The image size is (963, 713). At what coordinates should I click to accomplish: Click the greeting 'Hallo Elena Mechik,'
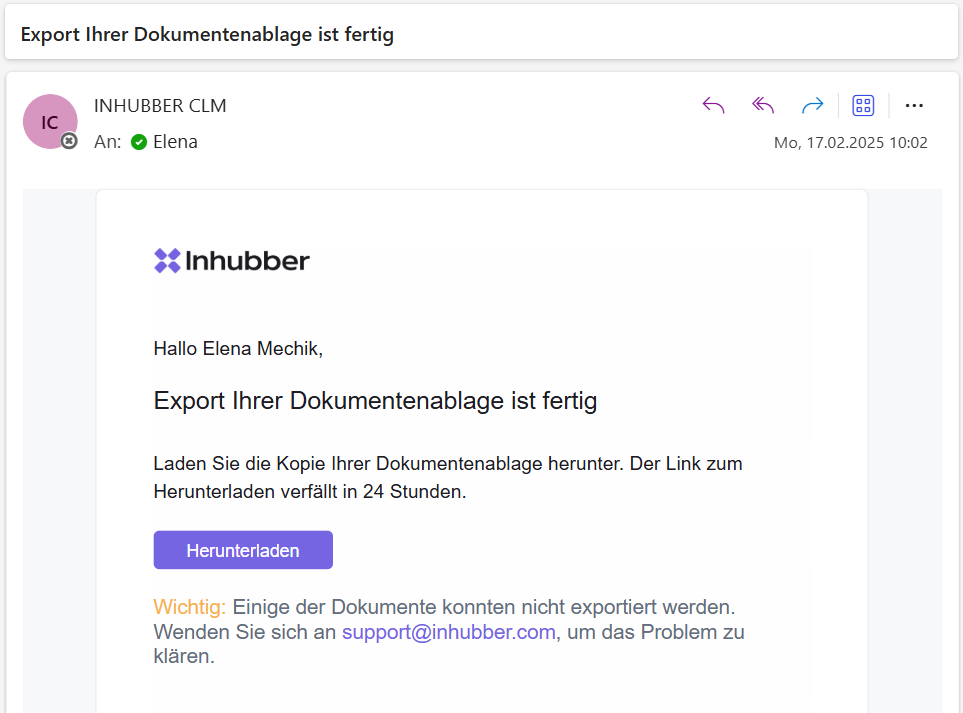coord(238,349)
